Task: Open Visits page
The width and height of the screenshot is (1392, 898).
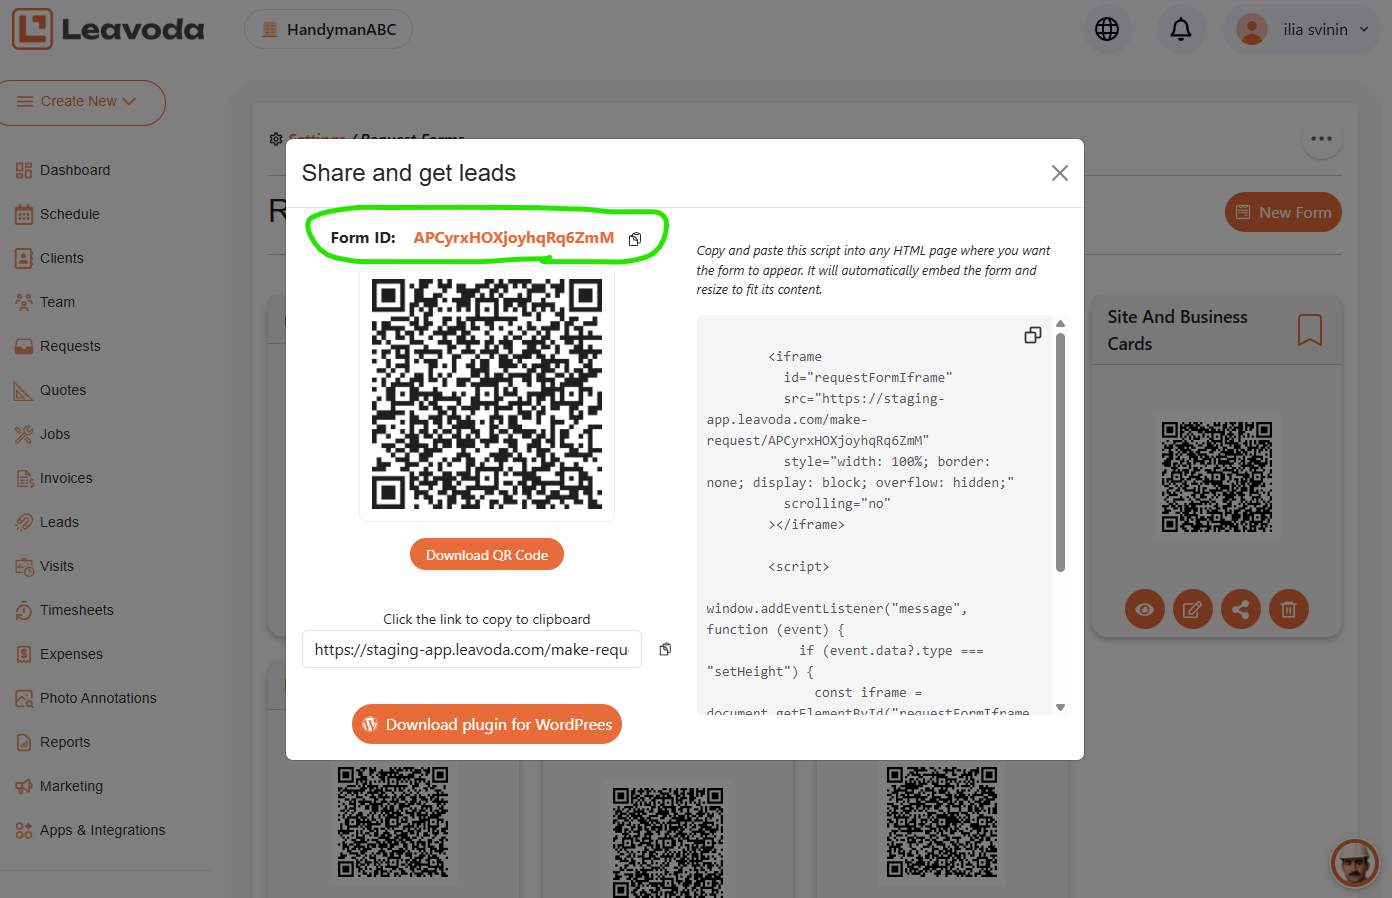Action: pos(57,566)
